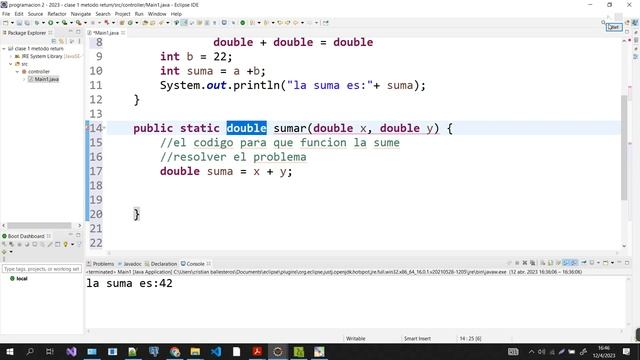Viewport: 640px width, 360px height.
Task: Click the Boot Dashboard pencil edit icon
Action: pyautogui.click(x=50, y=244)
